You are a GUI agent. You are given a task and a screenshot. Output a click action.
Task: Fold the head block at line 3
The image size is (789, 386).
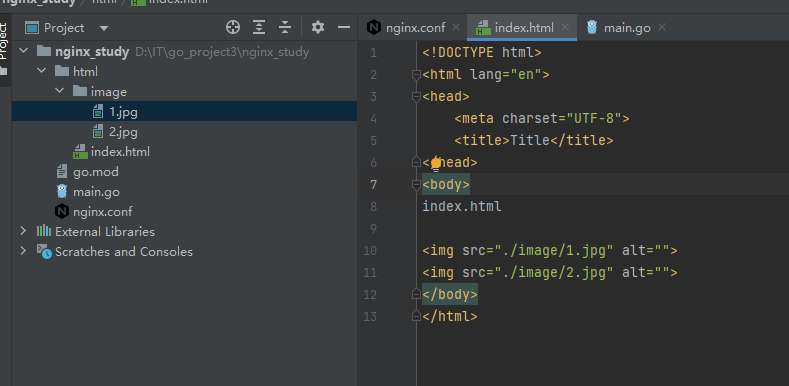click(x=416, y=97)
